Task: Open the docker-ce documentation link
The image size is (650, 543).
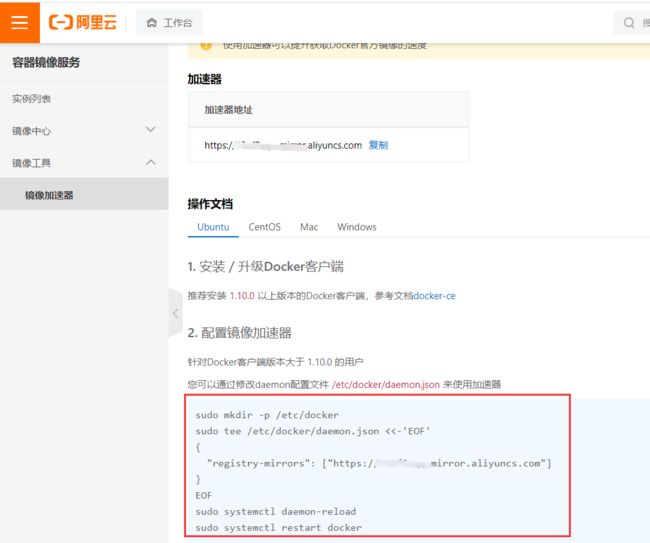Action: (x=434, y=296)
